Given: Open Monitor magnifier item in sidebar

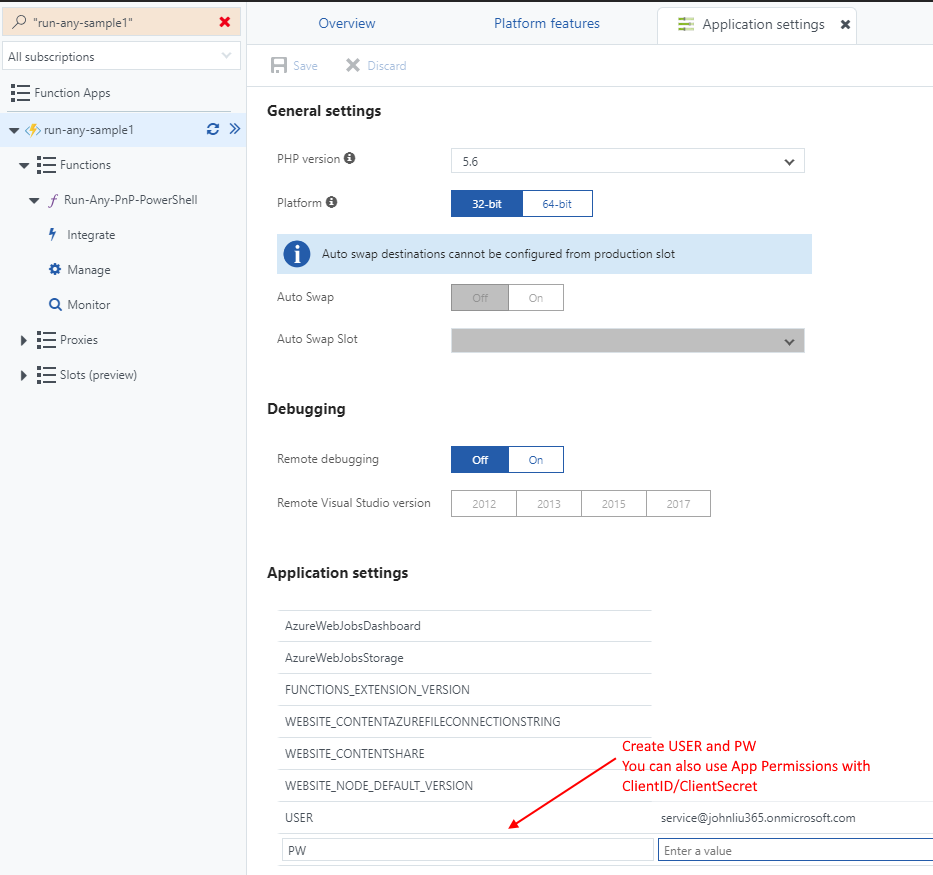Looking at the screenshot, I should pyautogui.click(x=88, y=305).
